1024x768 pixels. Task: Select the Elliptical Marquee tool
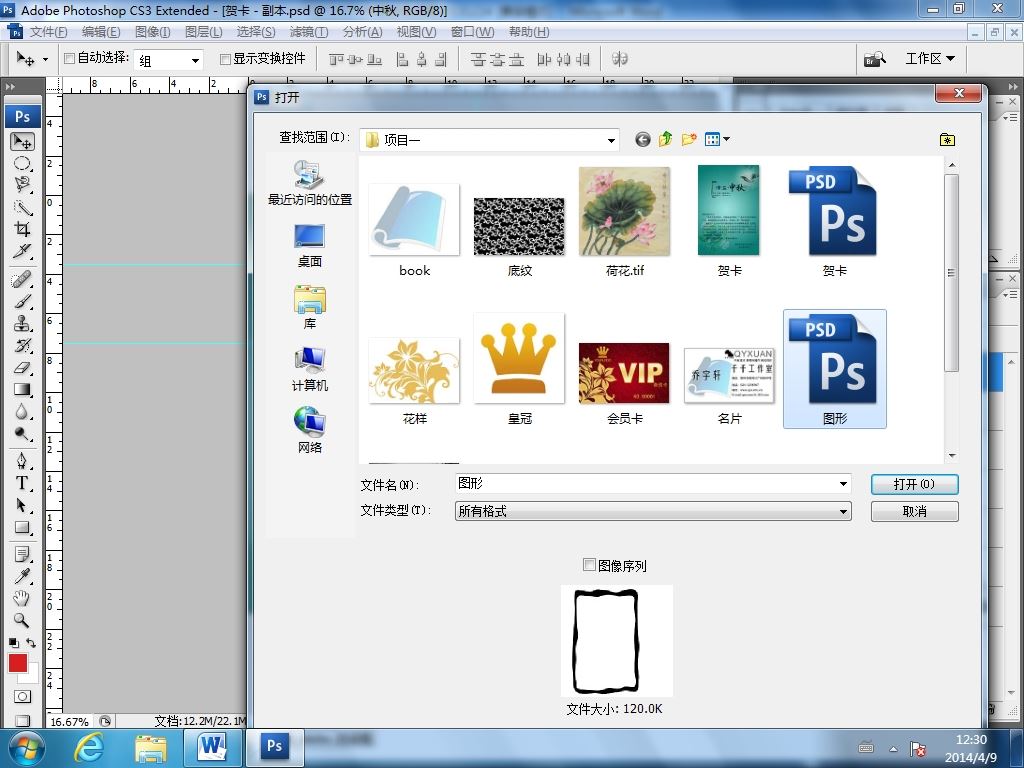point(22,163)
